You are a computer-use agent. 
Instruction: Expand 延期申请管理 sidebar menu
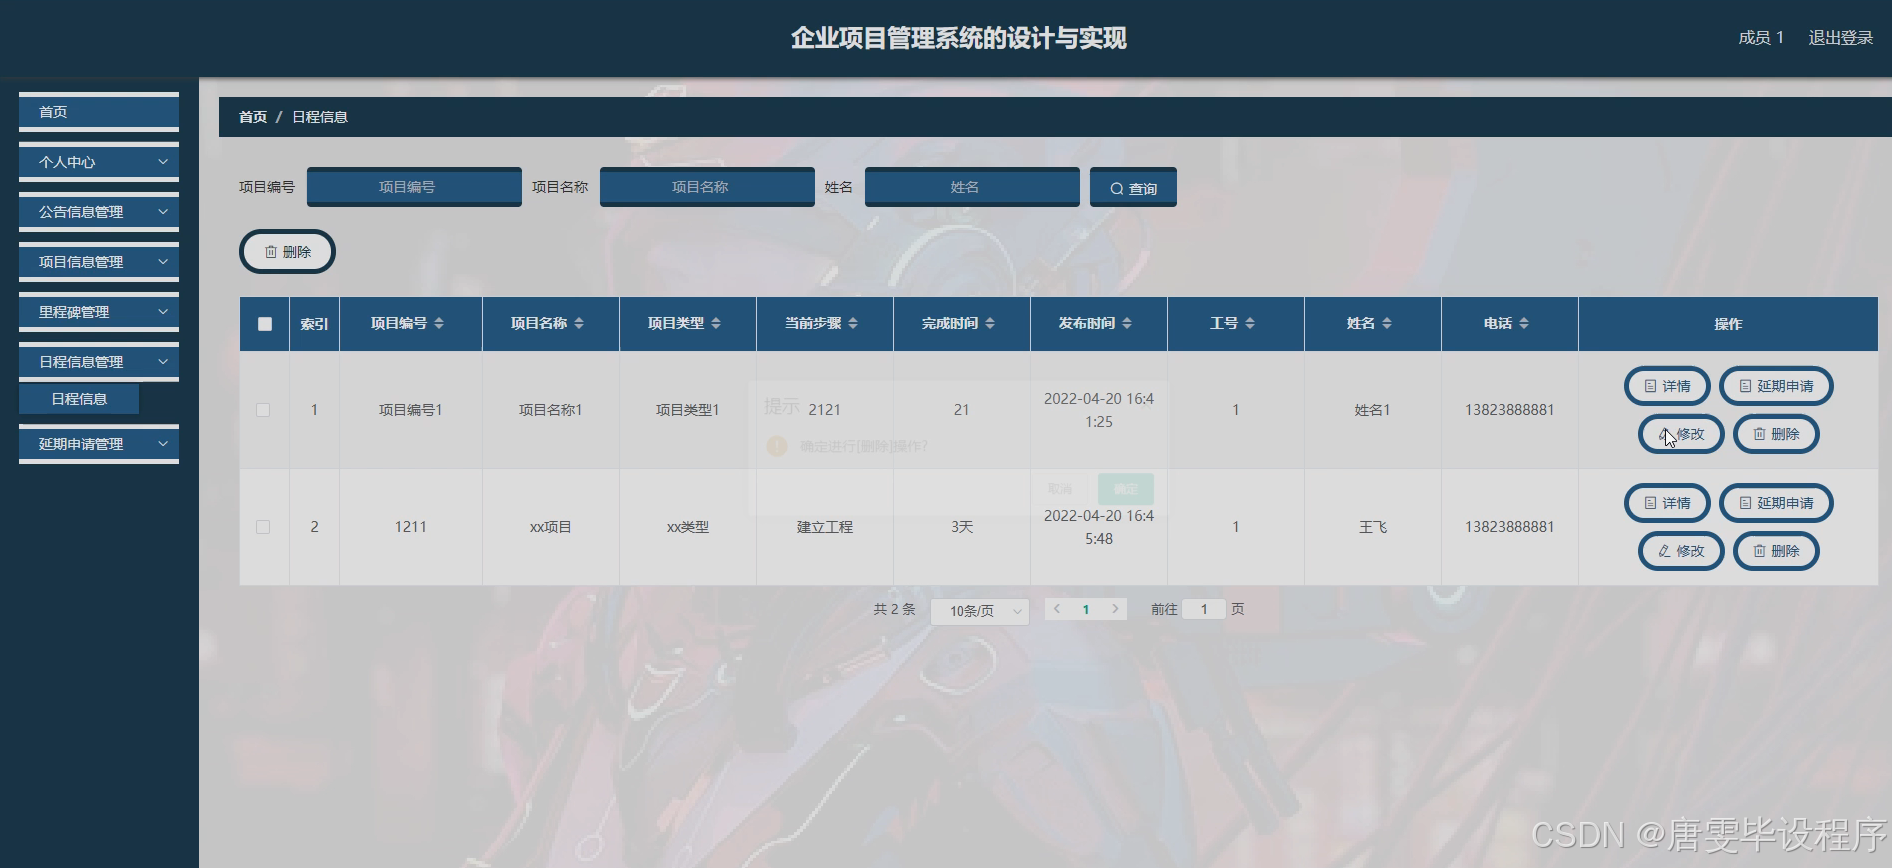point(99,444)
